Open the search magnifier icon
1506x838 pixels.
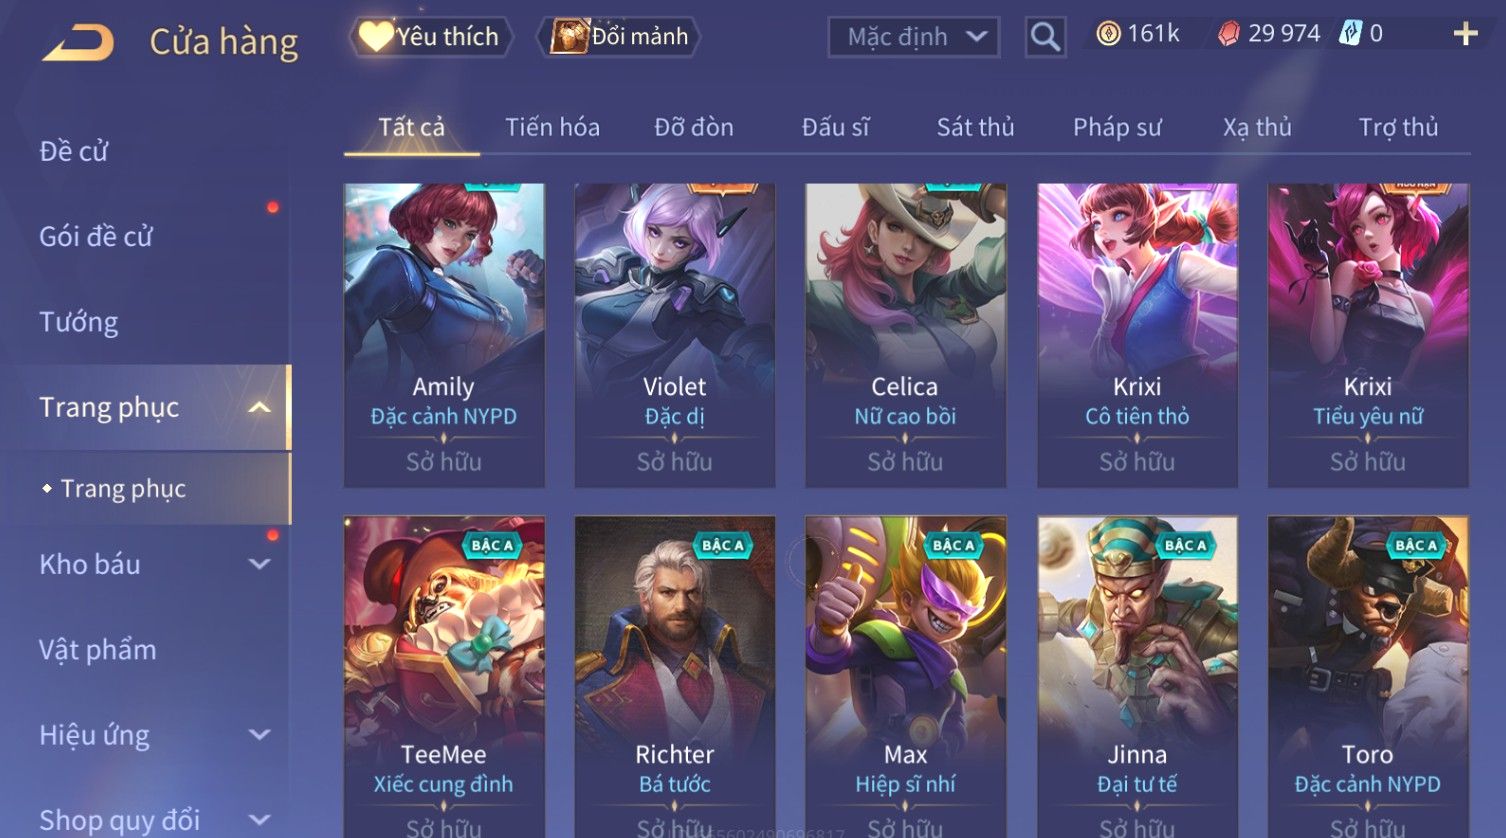pyautogui.click(x=1045, y=37)
